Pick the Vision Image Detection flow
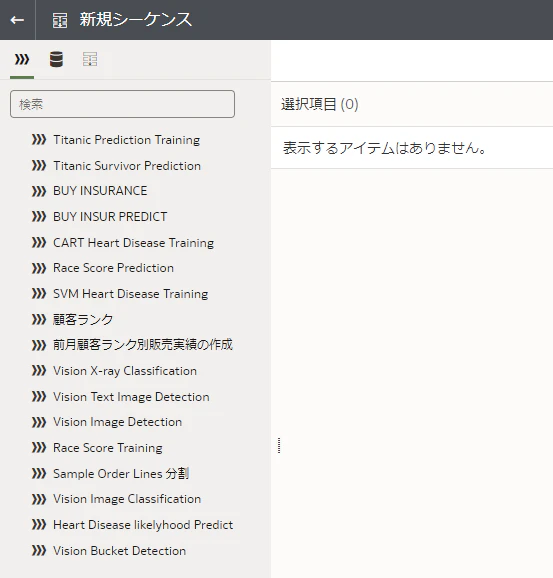This screenshot has width=553, height=578. 118,422
